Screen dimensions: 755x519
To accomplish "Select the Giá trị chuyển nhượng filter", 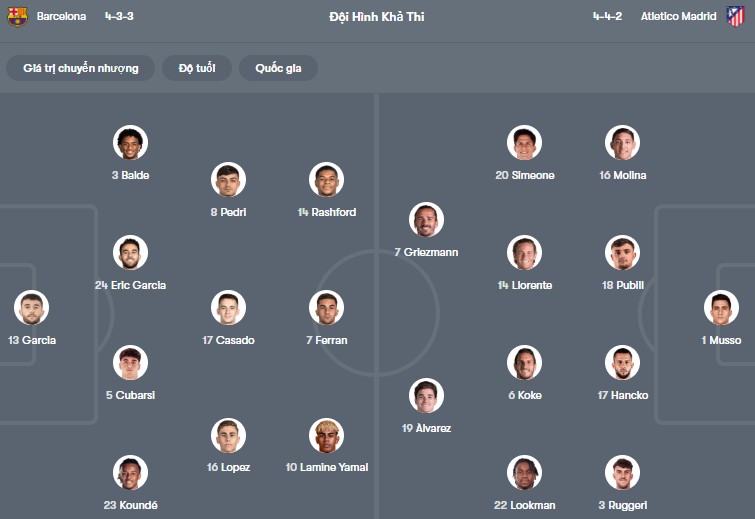I will tap(81, 68).
